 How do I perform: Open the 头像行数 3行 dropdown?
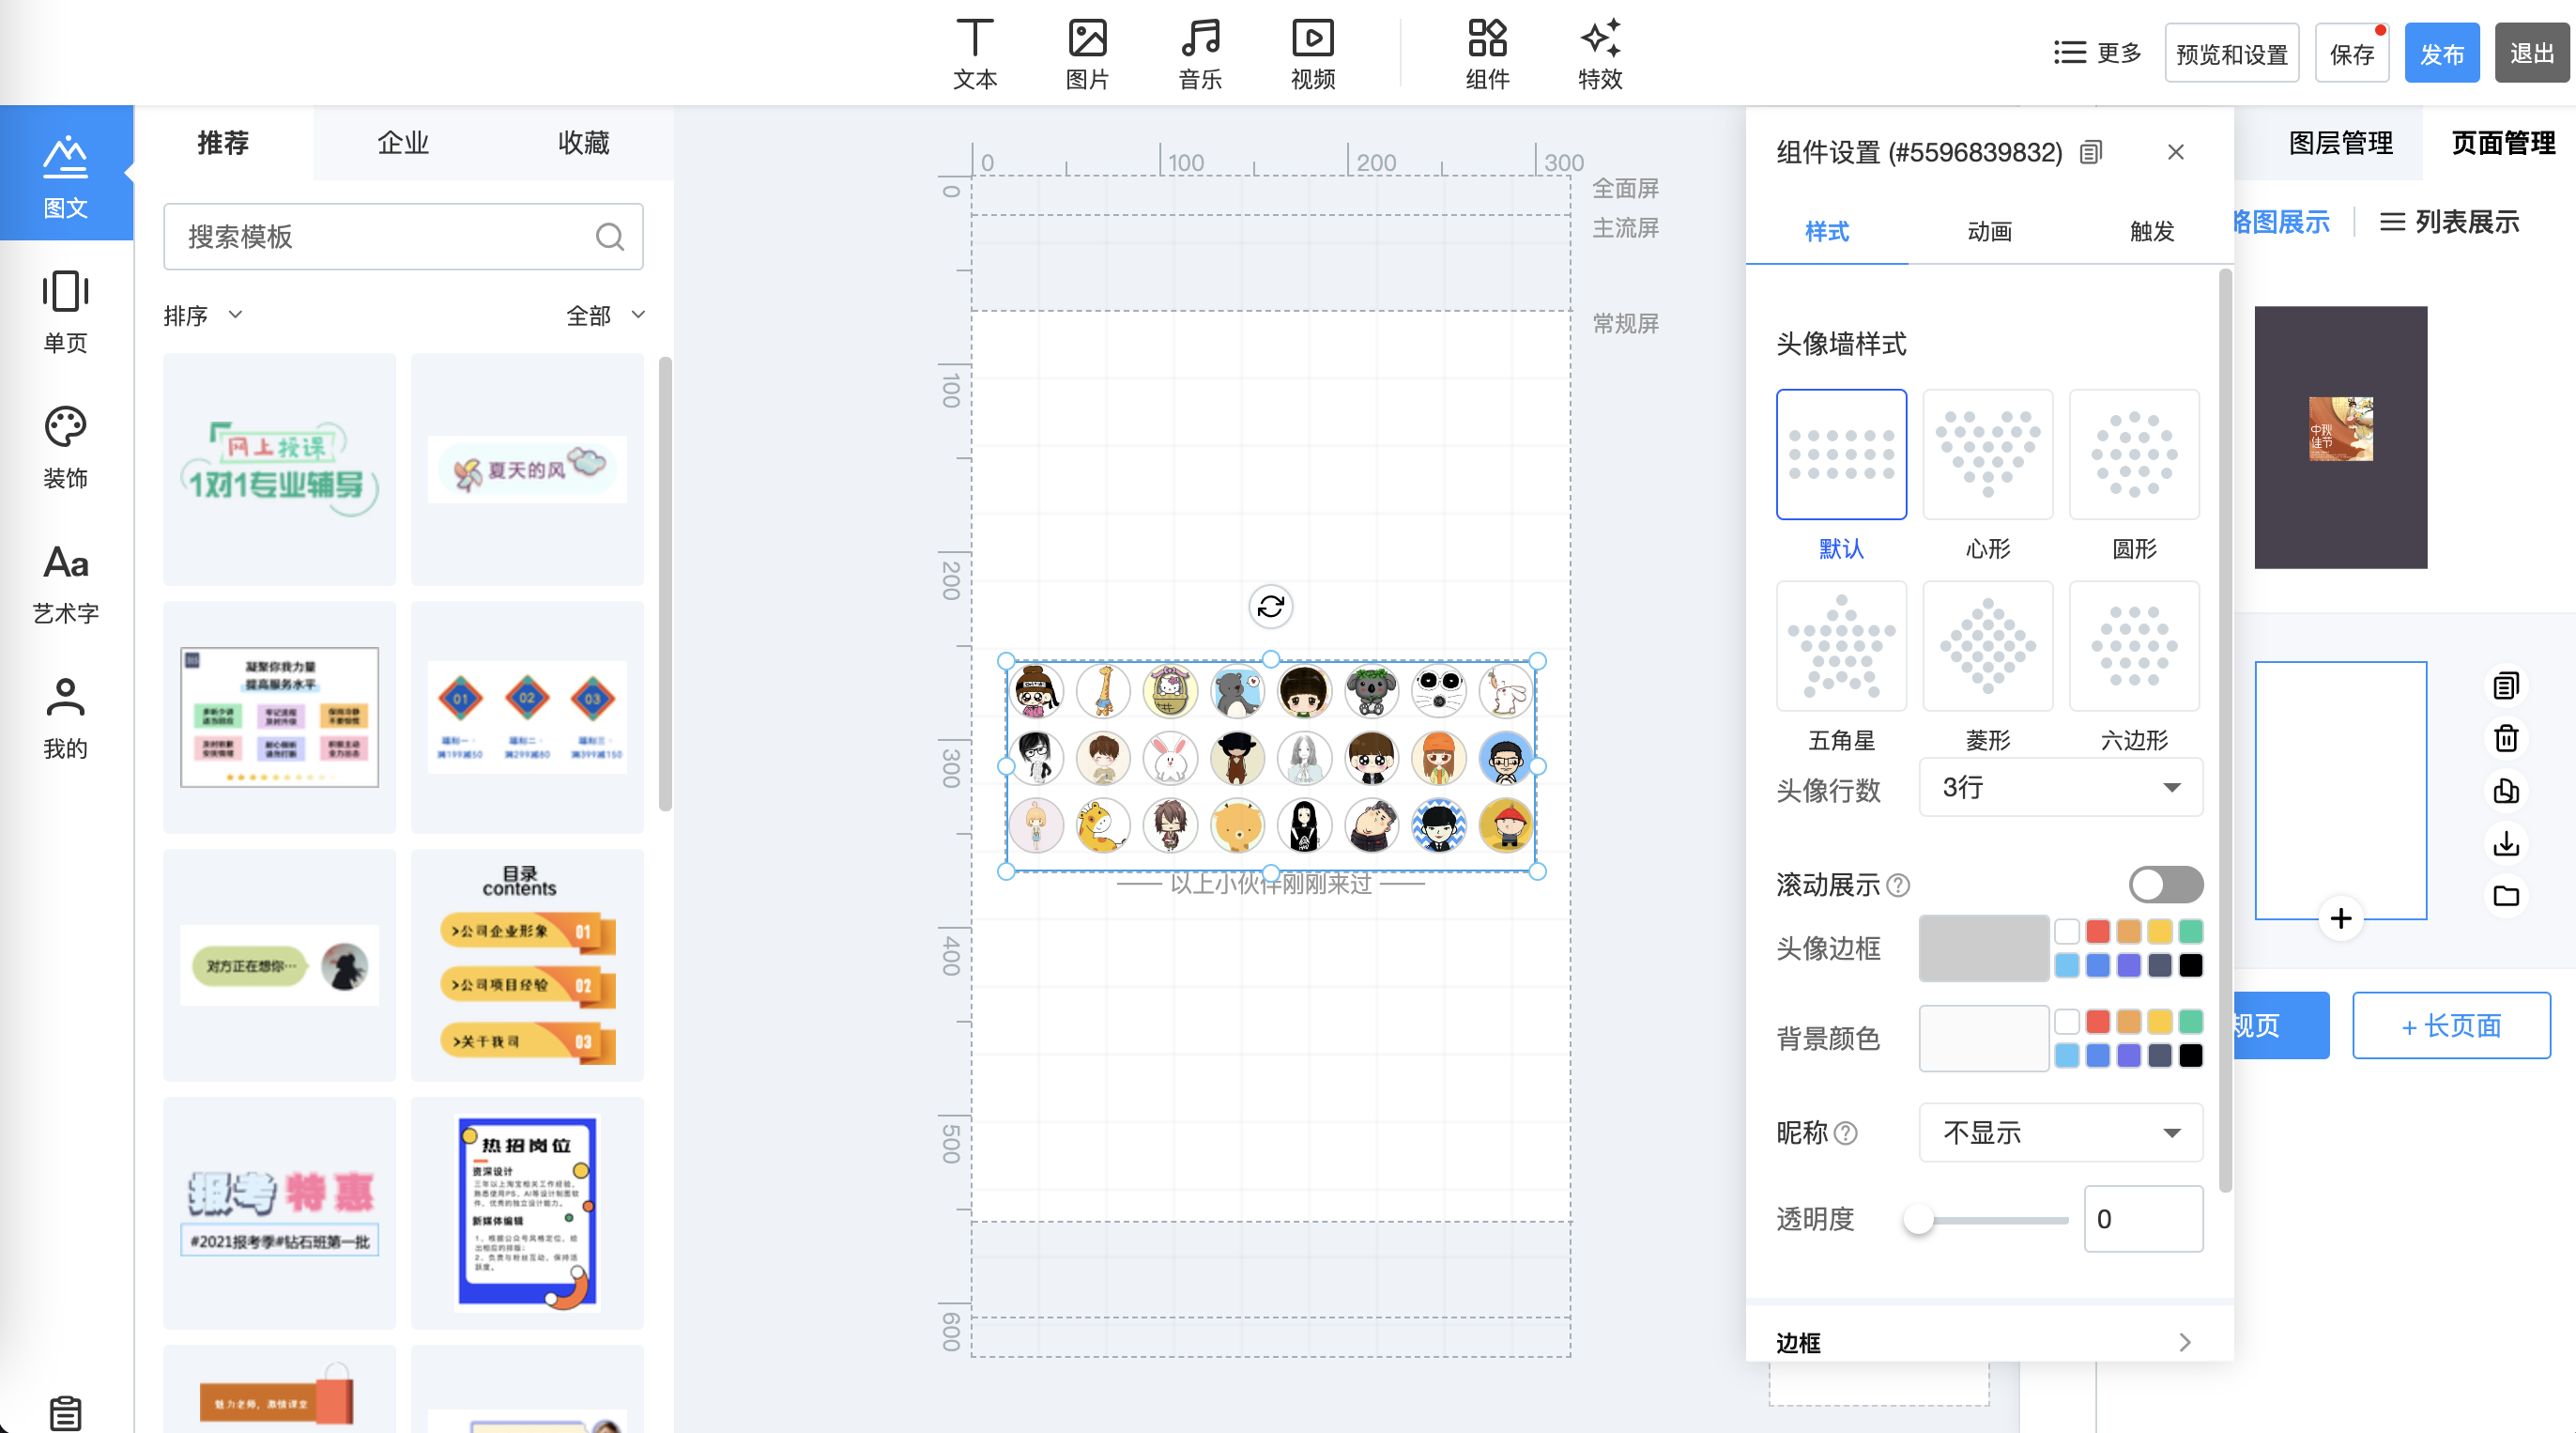(2060, 788)
